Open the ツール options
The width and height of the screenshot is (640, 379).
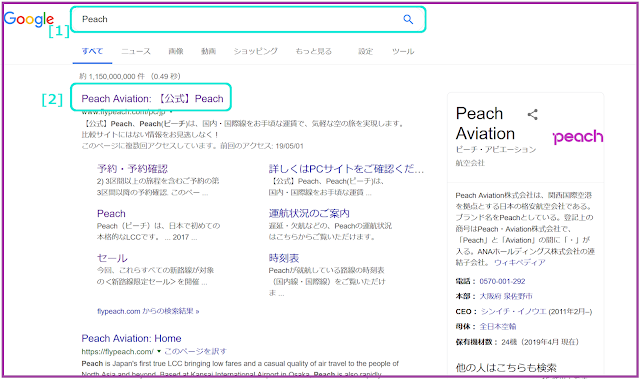[403, 51]
